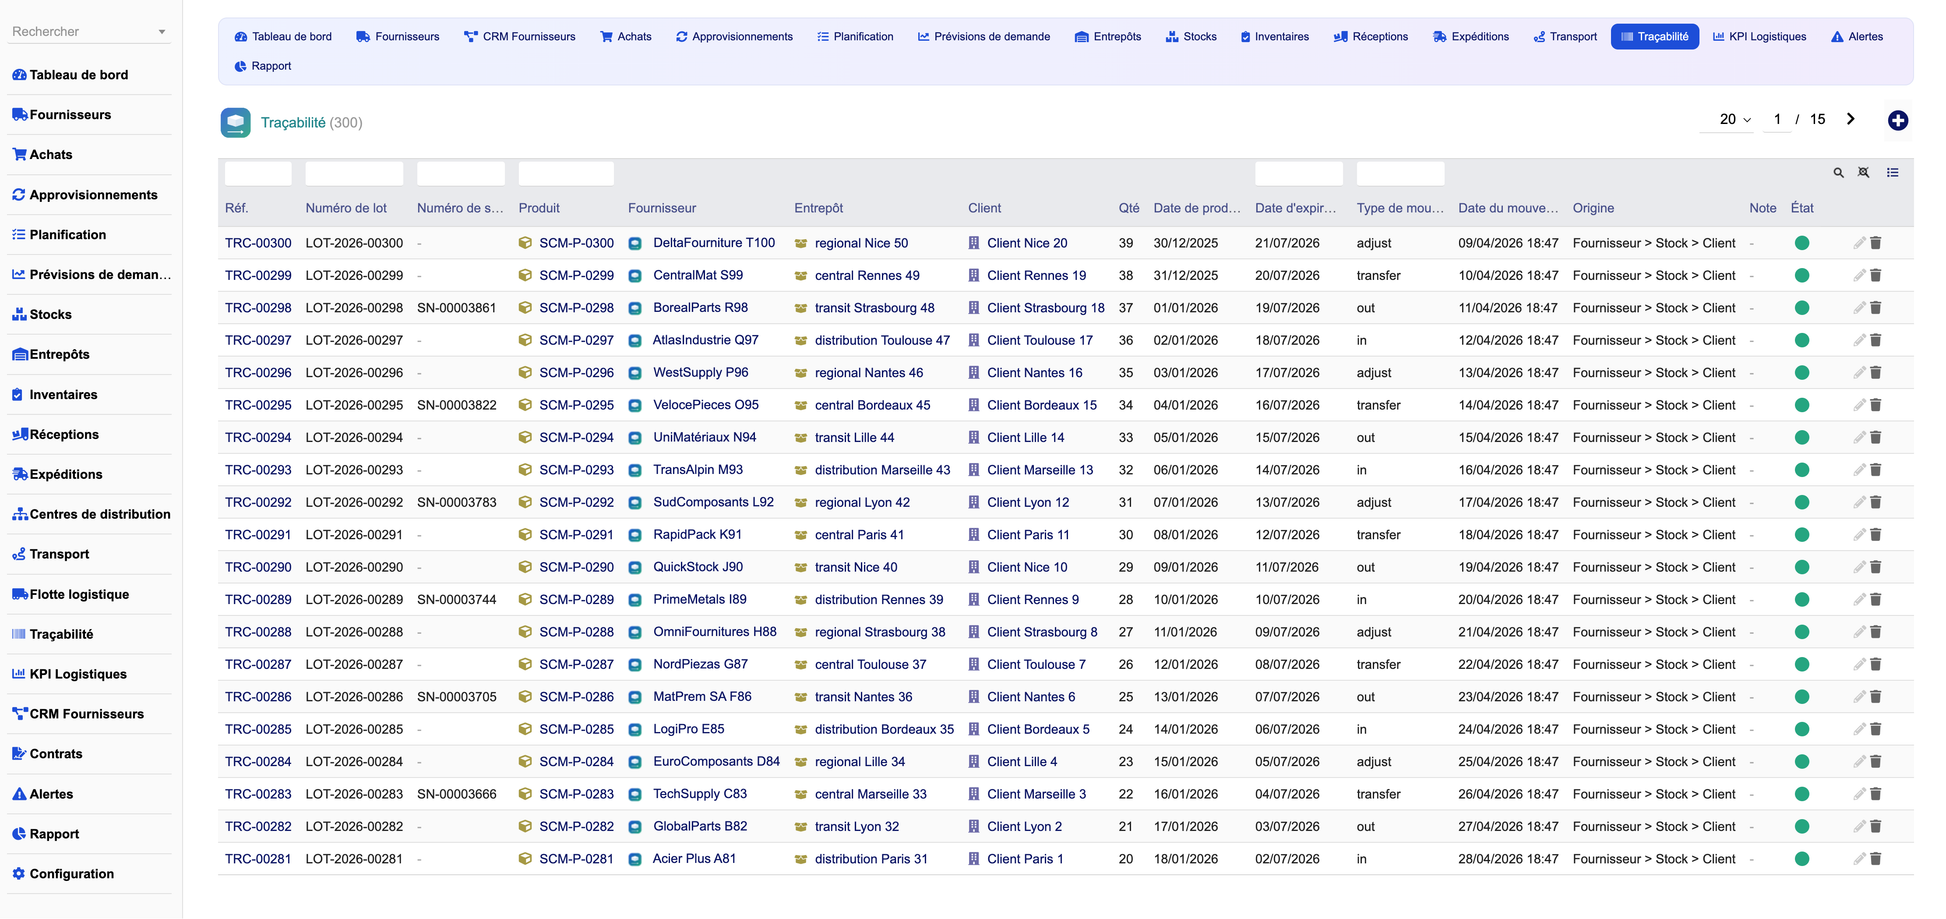Viewport: 1946px width, 919px height.
Task: Switch to the CRM Fournisseurs tab
Action: pyautogui.click(x=520, y=36)
